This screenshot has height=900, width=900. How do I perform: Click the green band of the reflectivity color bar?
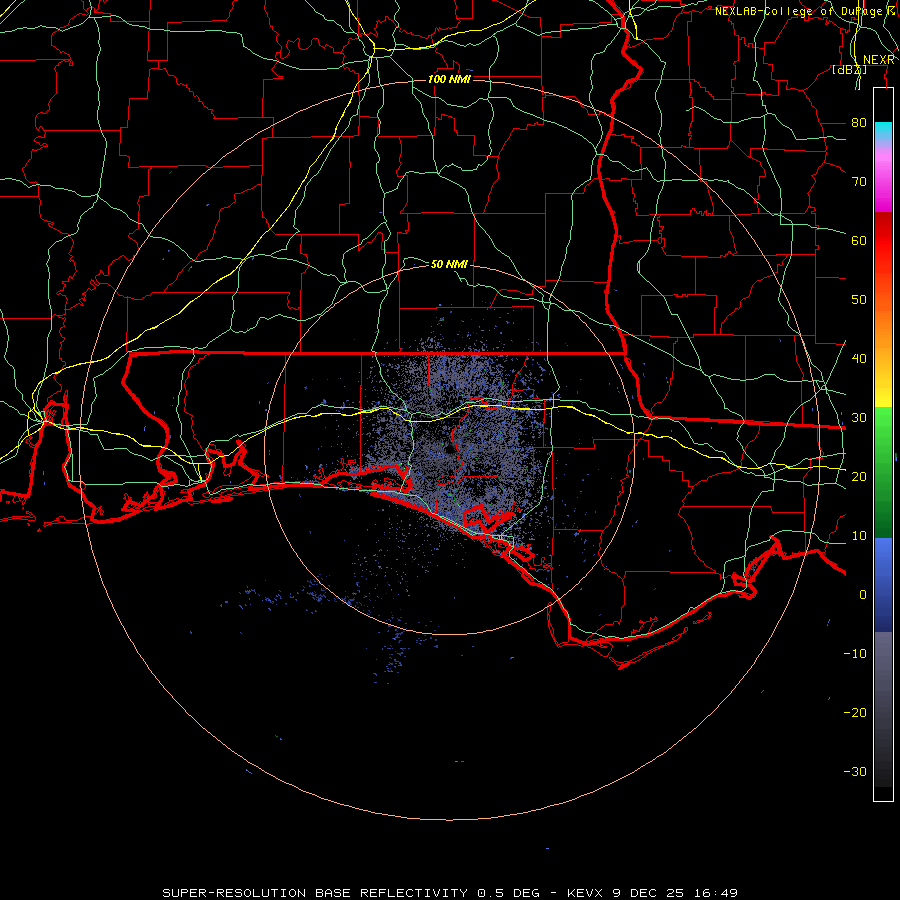pos(883,472)
